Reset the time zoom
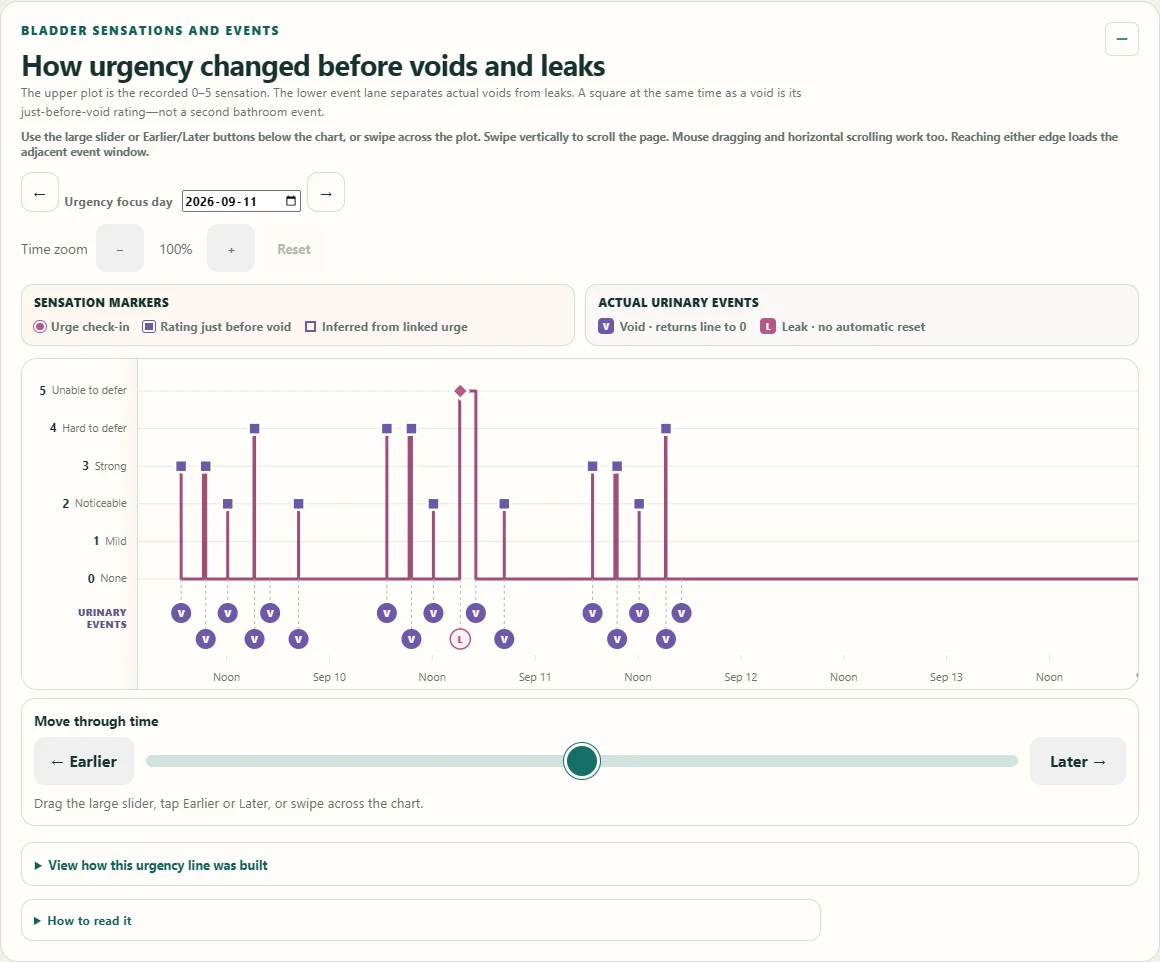The height and width of the screenshot is (962, 1160). tap(294, 249)
